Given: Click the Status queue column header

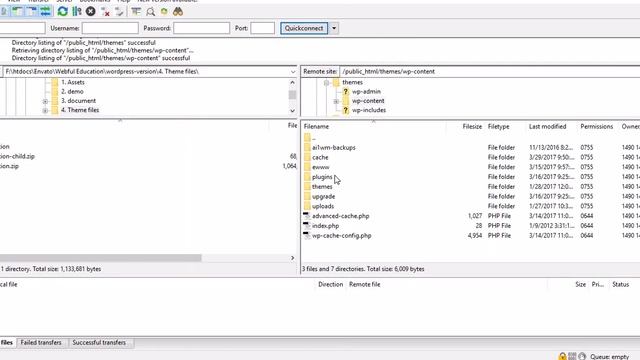Looking at the screenshot, I should [620, 284].
